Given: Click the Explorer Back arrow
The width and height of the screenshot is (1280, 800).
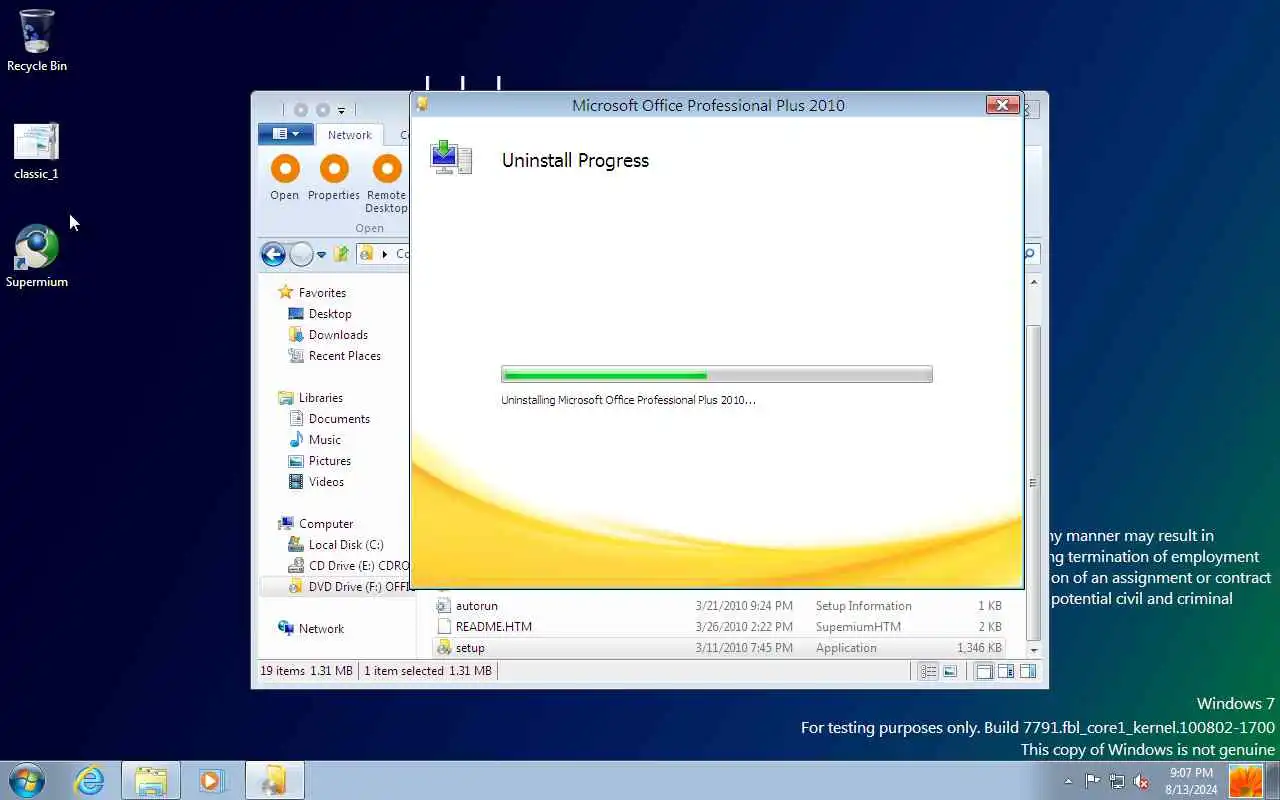Looking at the screenshot, I should coord(273,254).
